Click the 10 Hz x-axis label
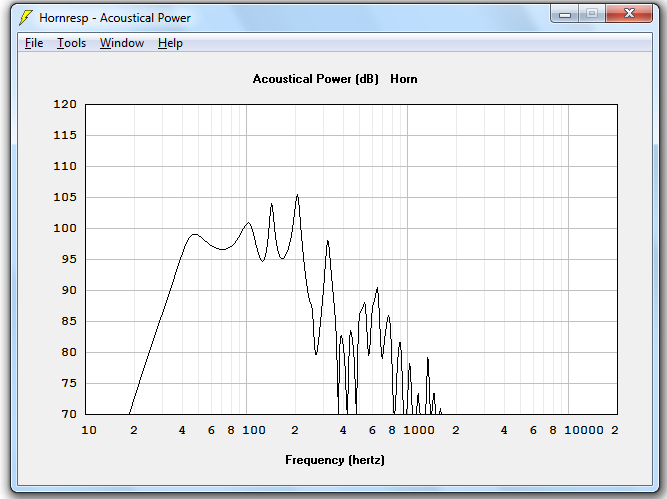 click(89, 431)
